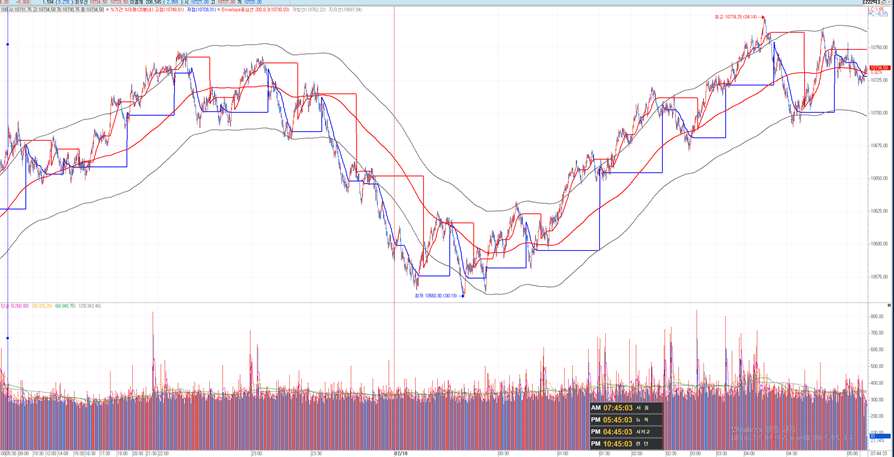Image resolution: width=894 pixels, height=457 pixels.
Task: Click the 10600.00 price axis label
Action: click(879, 243)
